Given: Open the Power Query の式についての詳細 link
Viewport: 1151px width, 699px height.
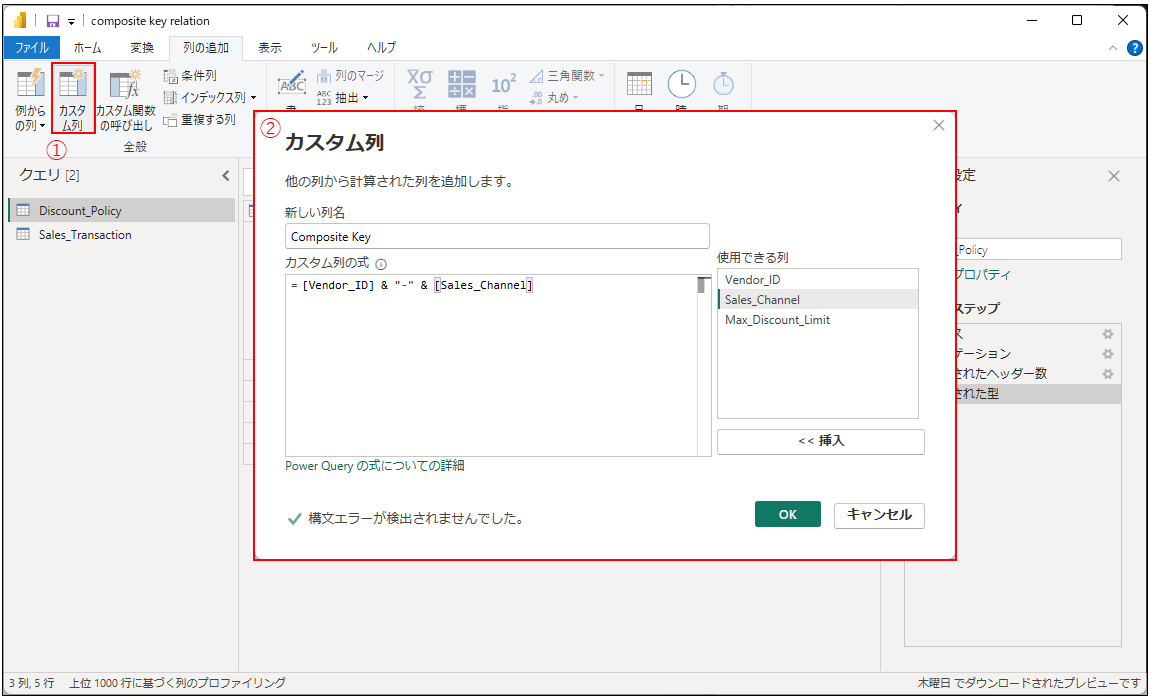Looking at the screenshot, I should point(374,466).
